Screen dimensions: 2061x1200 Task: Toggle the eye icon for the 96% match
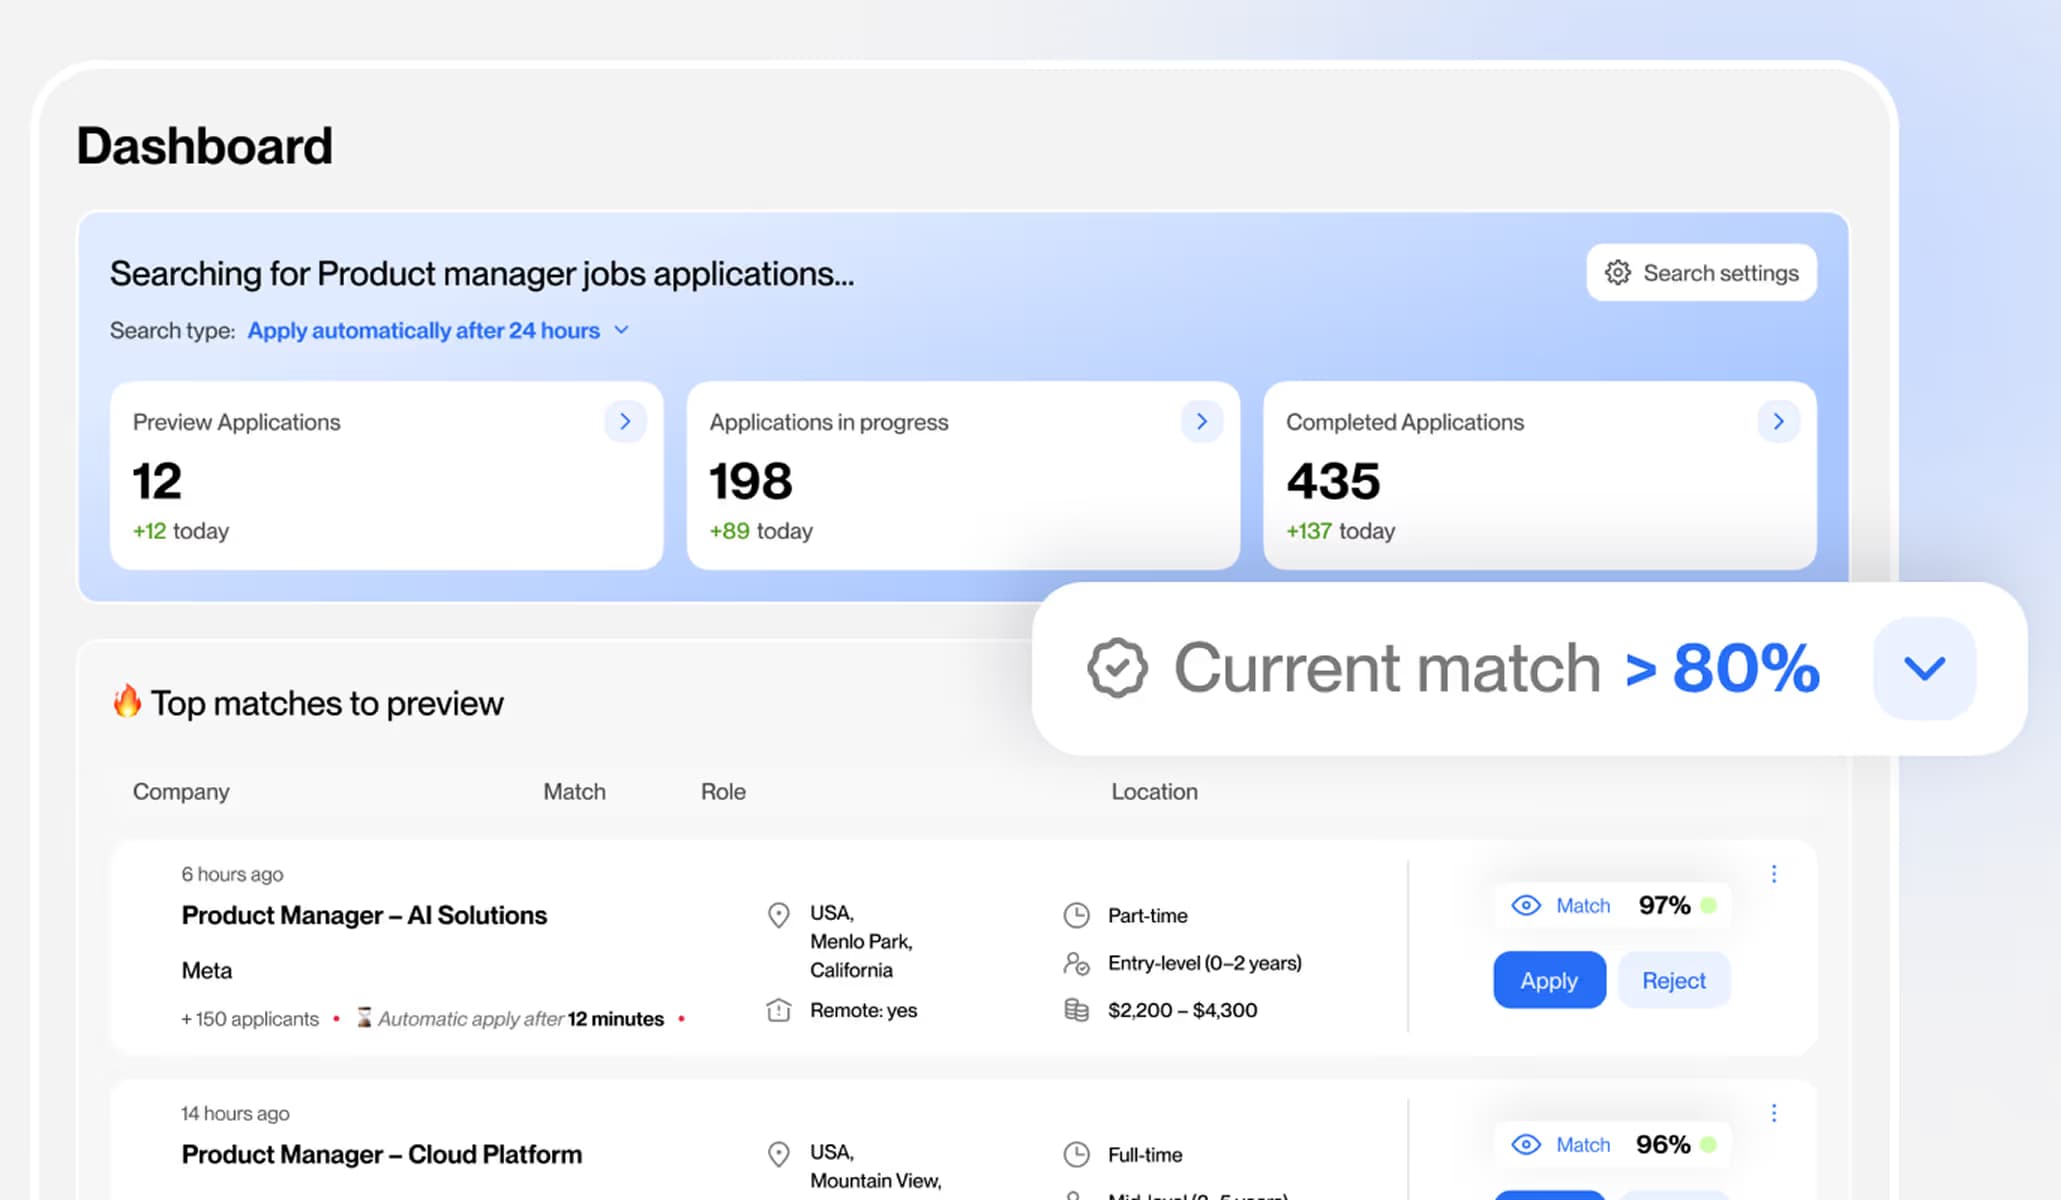(x=1526, y=1144)
